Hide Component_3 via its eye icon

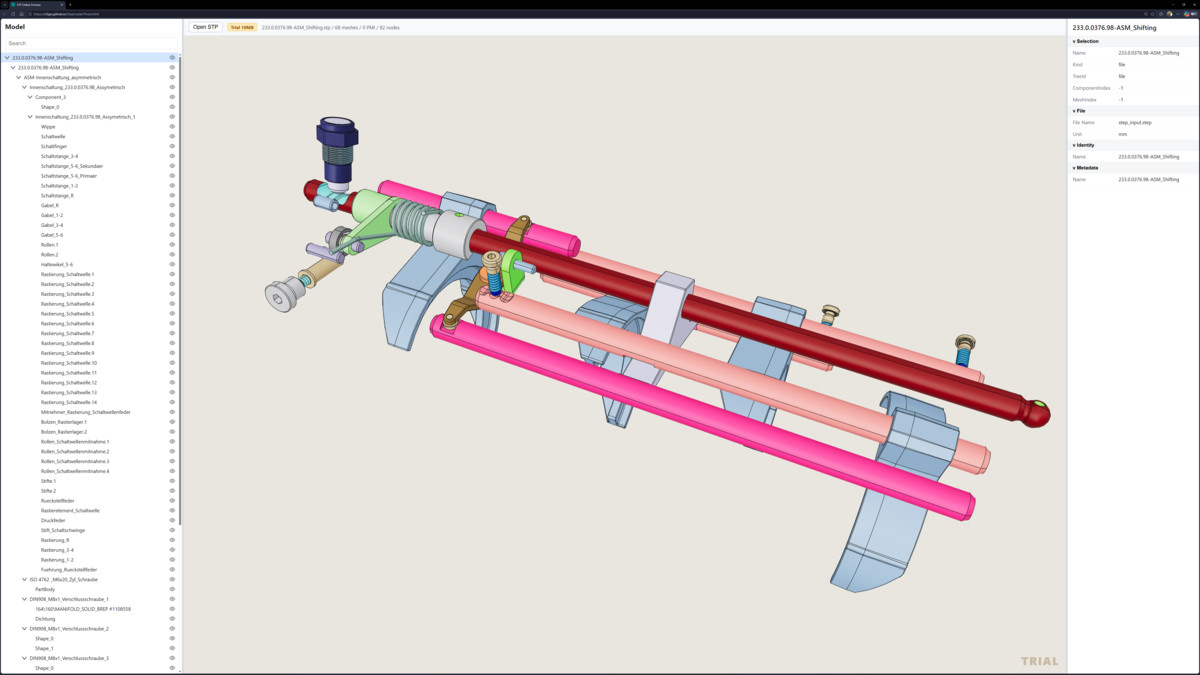[172, 97]
